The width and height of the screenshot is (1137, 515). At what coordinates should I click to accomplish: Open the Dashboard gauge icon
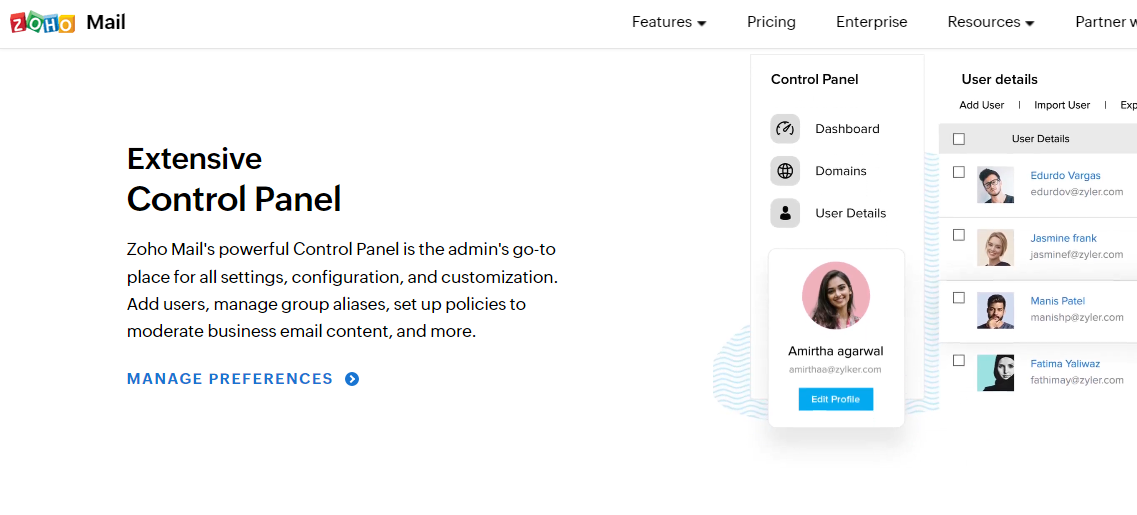(x=785, y=129)
